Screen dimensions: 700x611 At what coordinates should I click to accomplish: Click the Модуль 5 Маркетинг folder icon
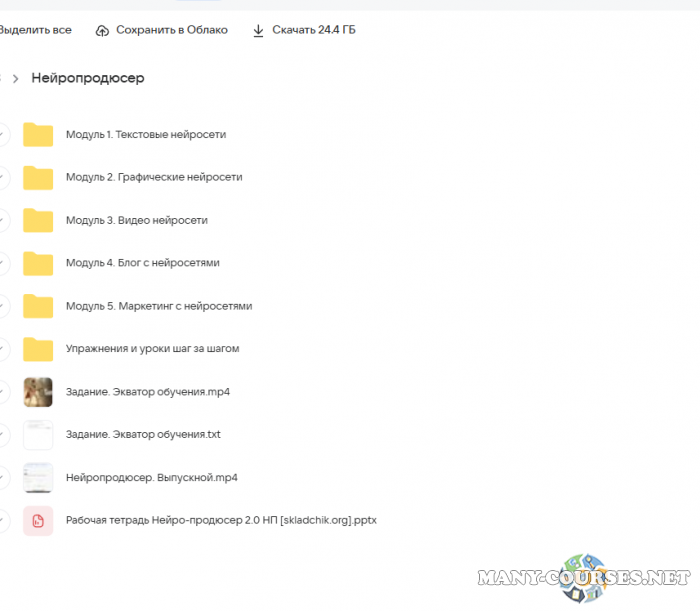point(38,306)
